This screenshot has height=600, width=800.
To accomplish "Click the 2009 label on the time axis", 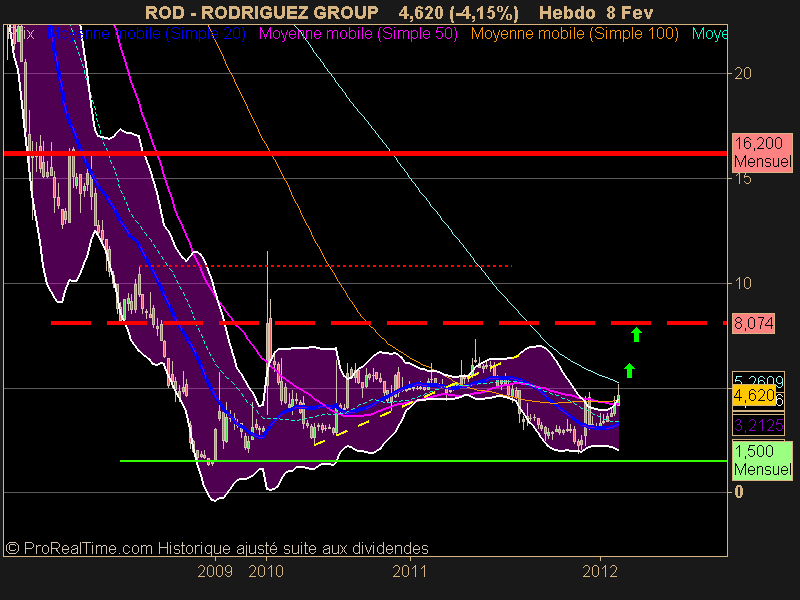I will pyautogui.click(x=215, y=571).
